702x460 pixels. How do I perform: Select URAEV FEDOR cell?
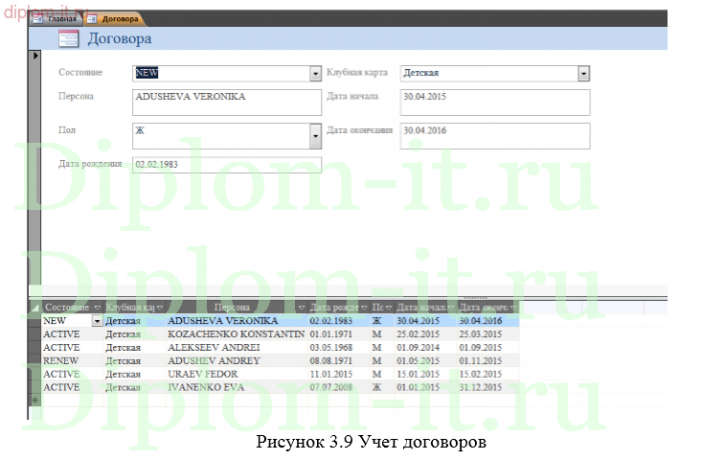tap(236, 374)
